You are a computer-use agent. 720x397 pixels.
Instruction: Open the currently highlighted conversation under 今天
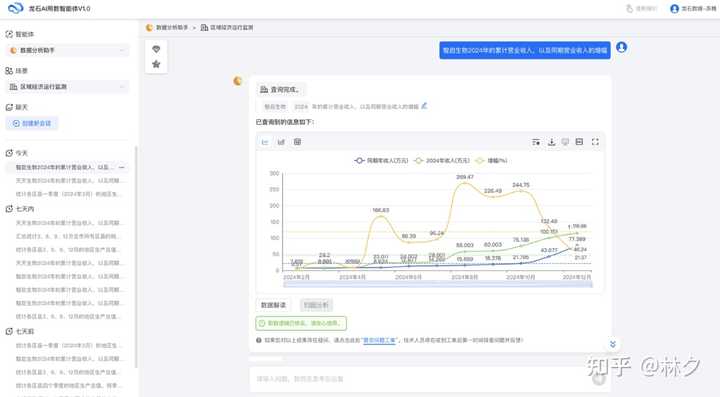coord(67,168)
